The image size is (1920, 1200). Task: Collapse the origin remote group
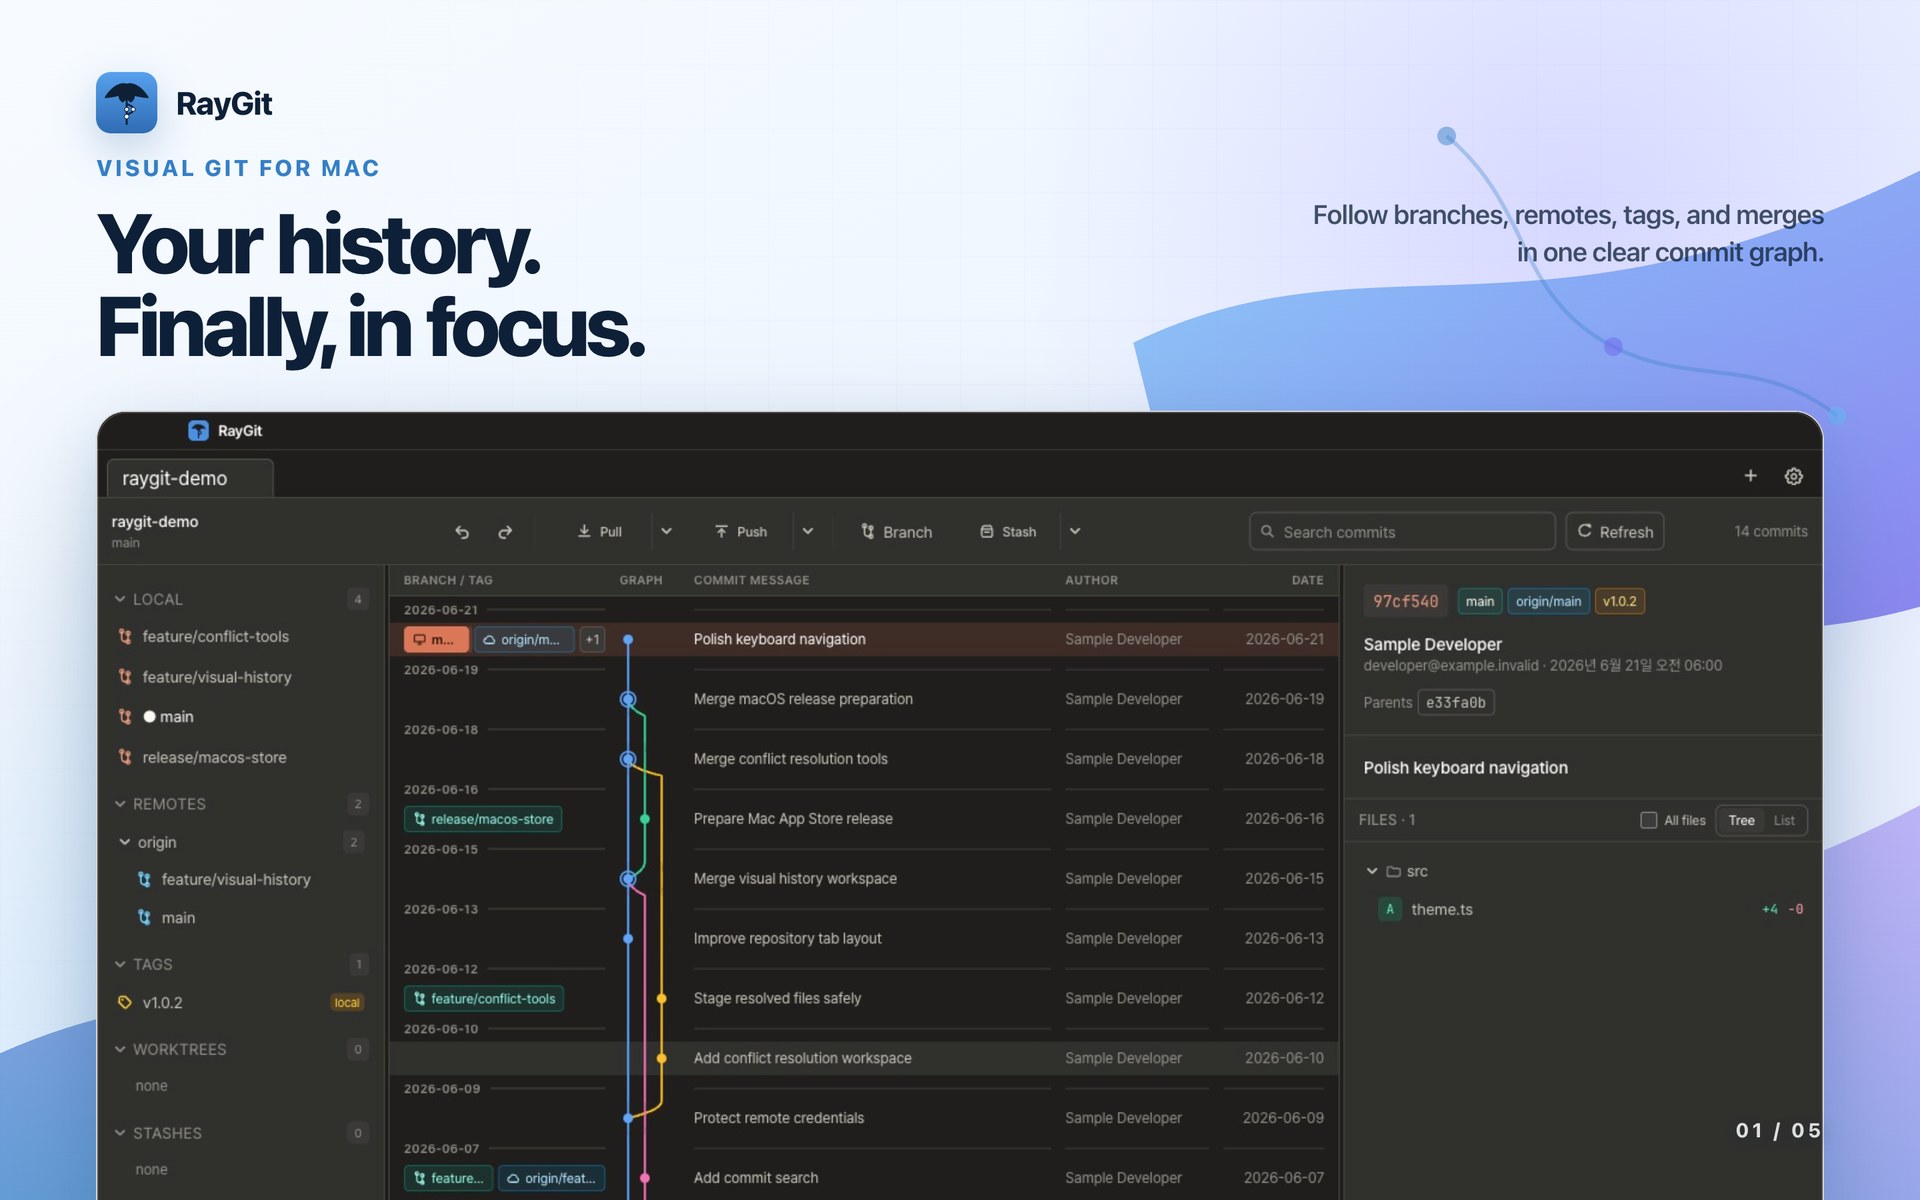click(x=125, y=842)
